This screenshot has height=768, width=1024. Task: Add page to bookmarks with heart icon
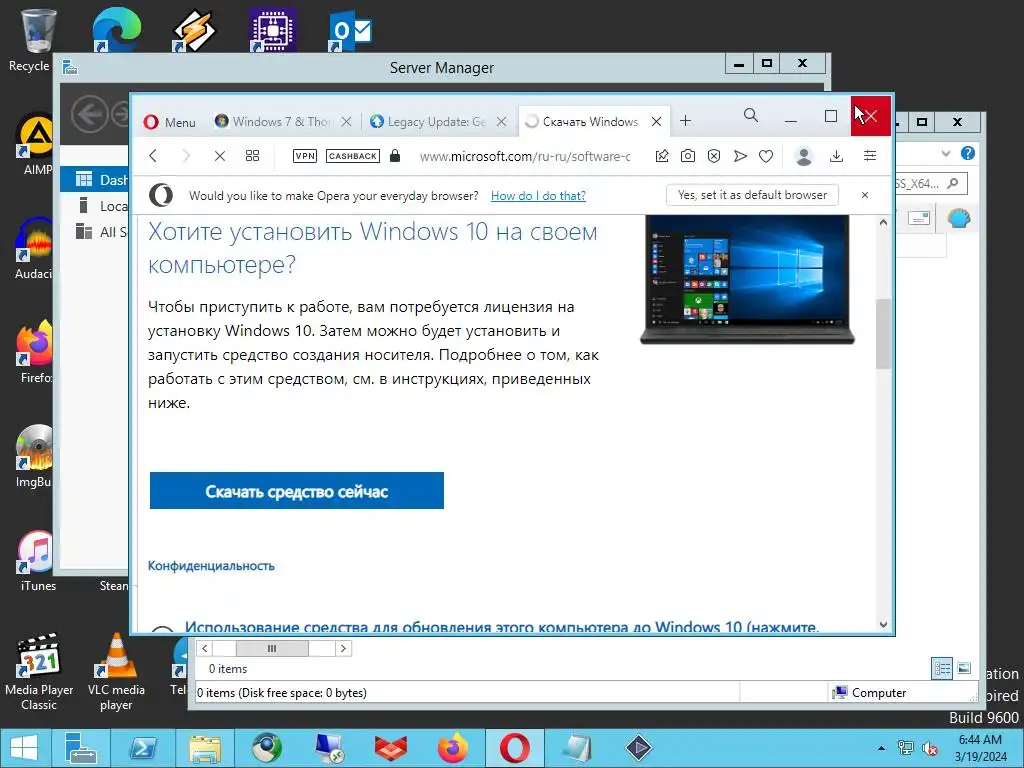[x=766, y=156]
